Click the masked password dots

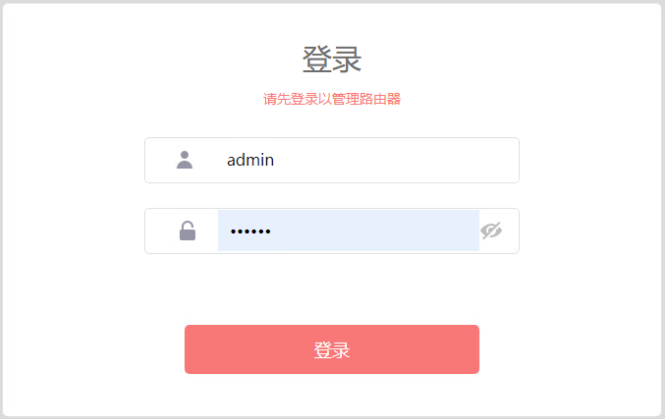click(250, 232)
